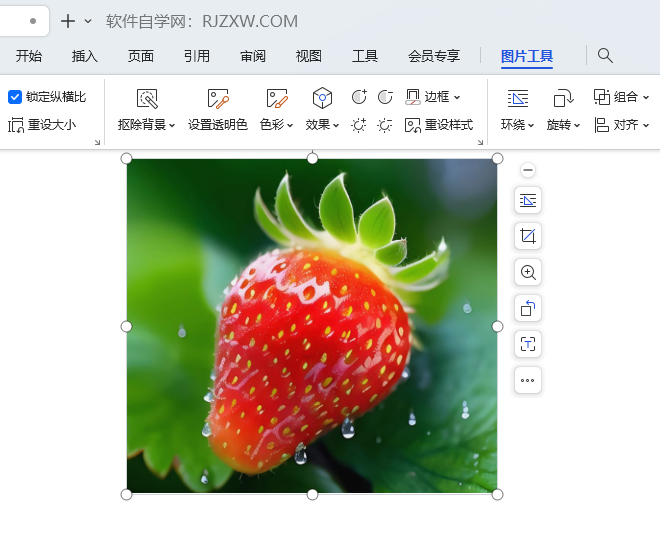
Task: Click the 环绕 wrap icon in ribbon
Action: [517, 98]
